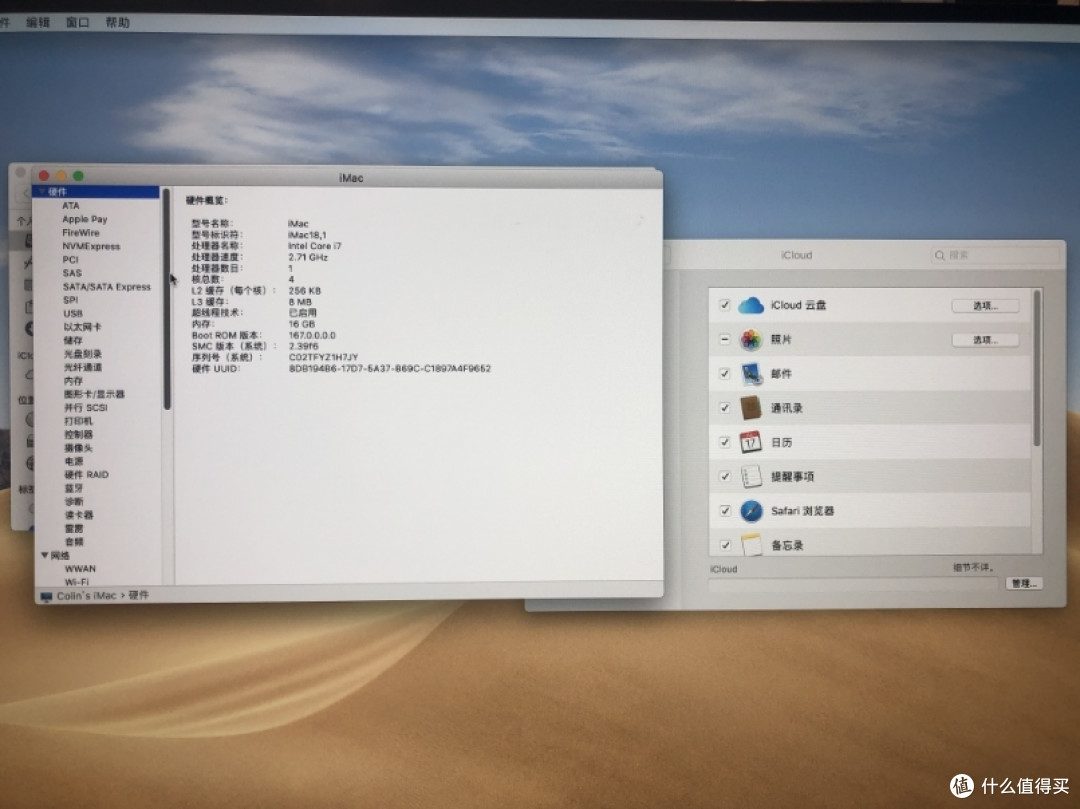The width and height of the screenshot is (1080, 809).
Task: Select 图形卡/显示器 in the sidebar
Action: pos(94,394)
